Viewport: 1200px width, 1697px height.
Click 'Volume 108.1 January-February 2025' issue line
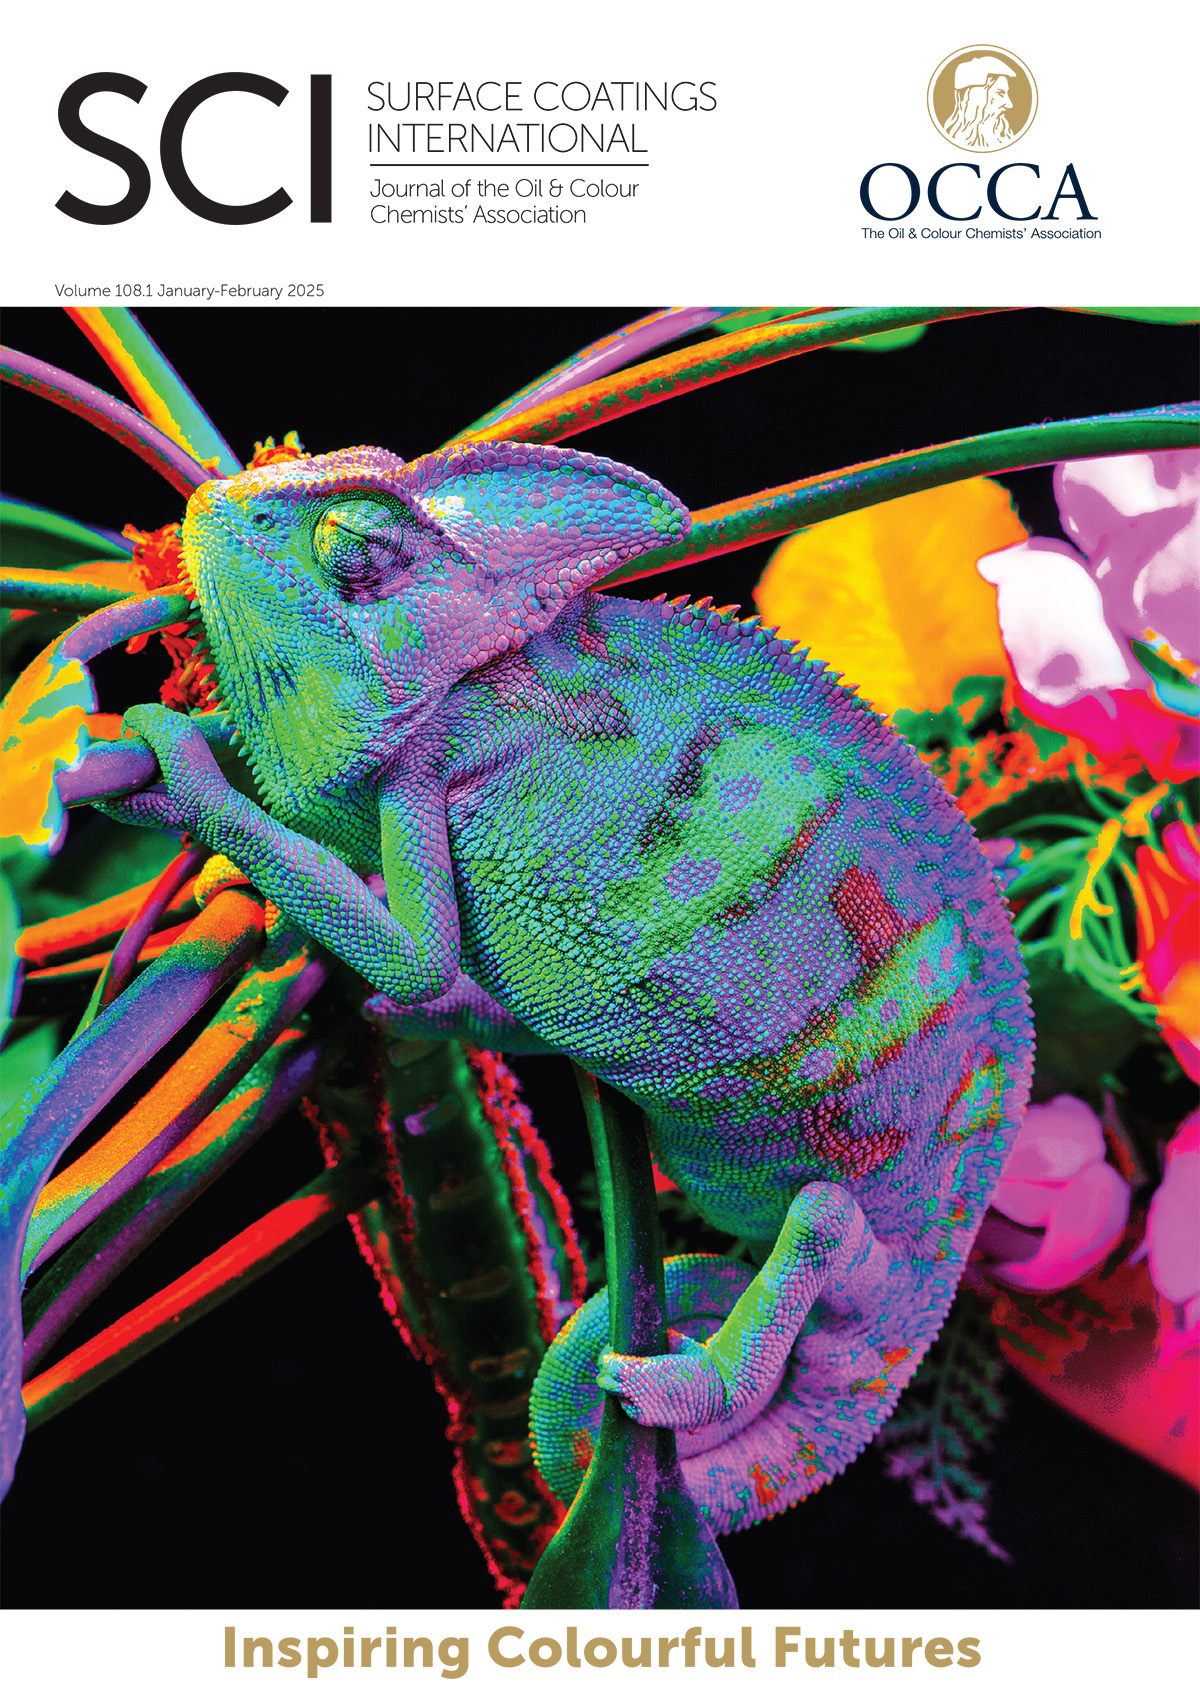(190, 291)
